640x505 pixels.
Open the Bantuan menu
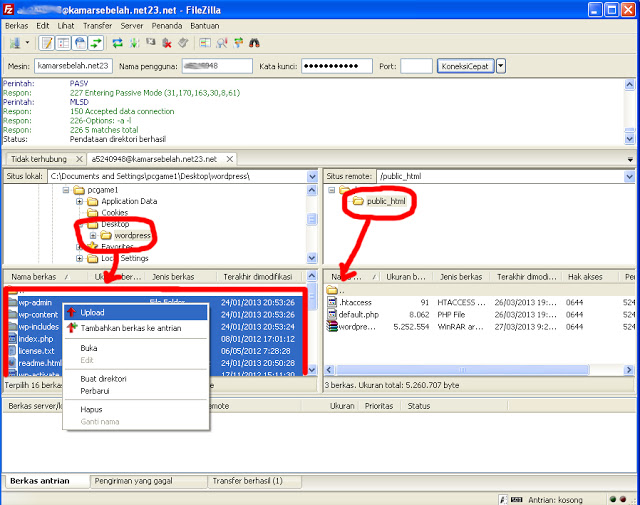tap(204, 26)
